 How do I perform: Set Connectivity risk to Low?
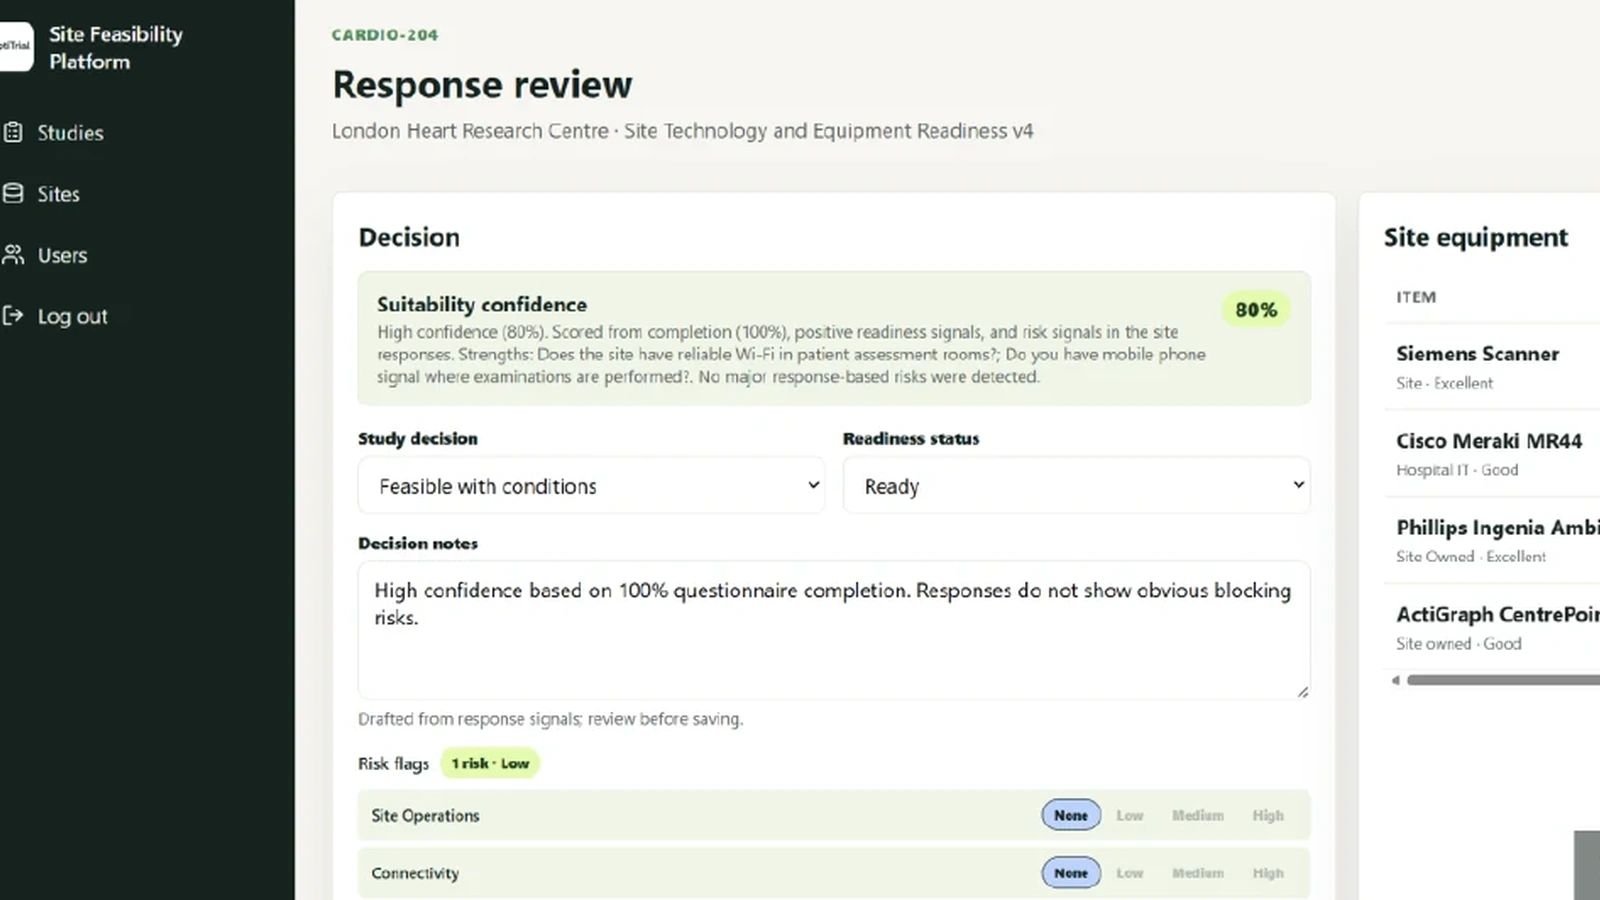(1129, 873)
